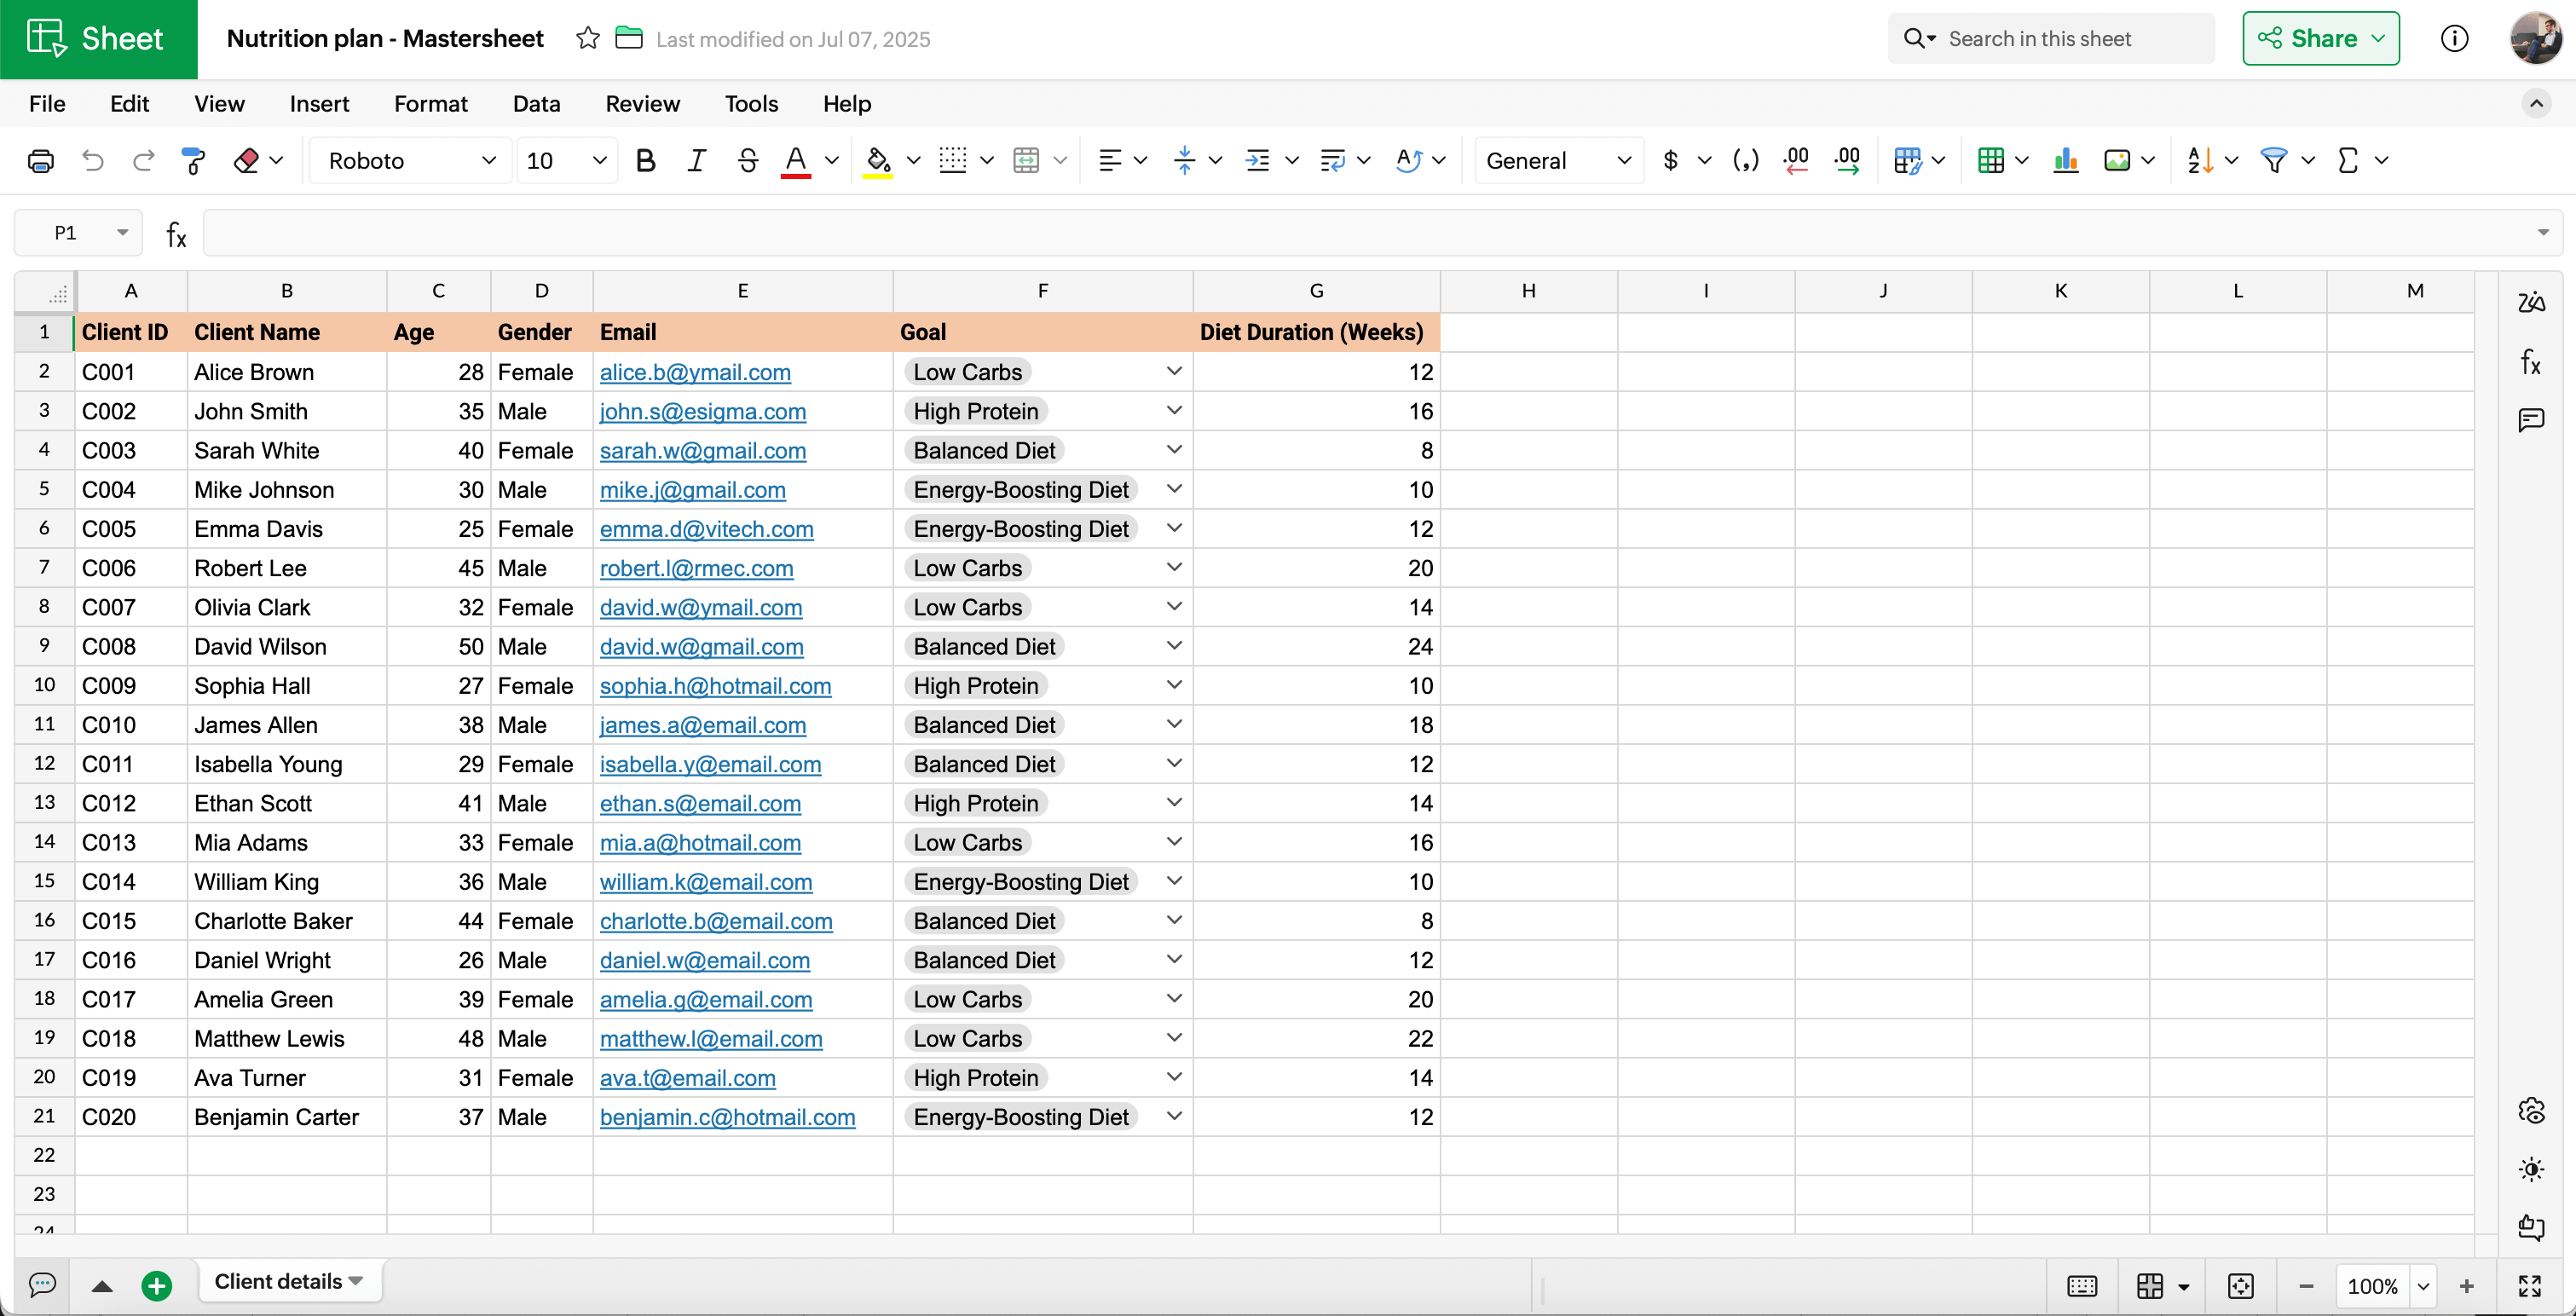Zoom in with the plus button
Viewport: 2576px width, 1316px height.
click(x=2466, y=1286)
